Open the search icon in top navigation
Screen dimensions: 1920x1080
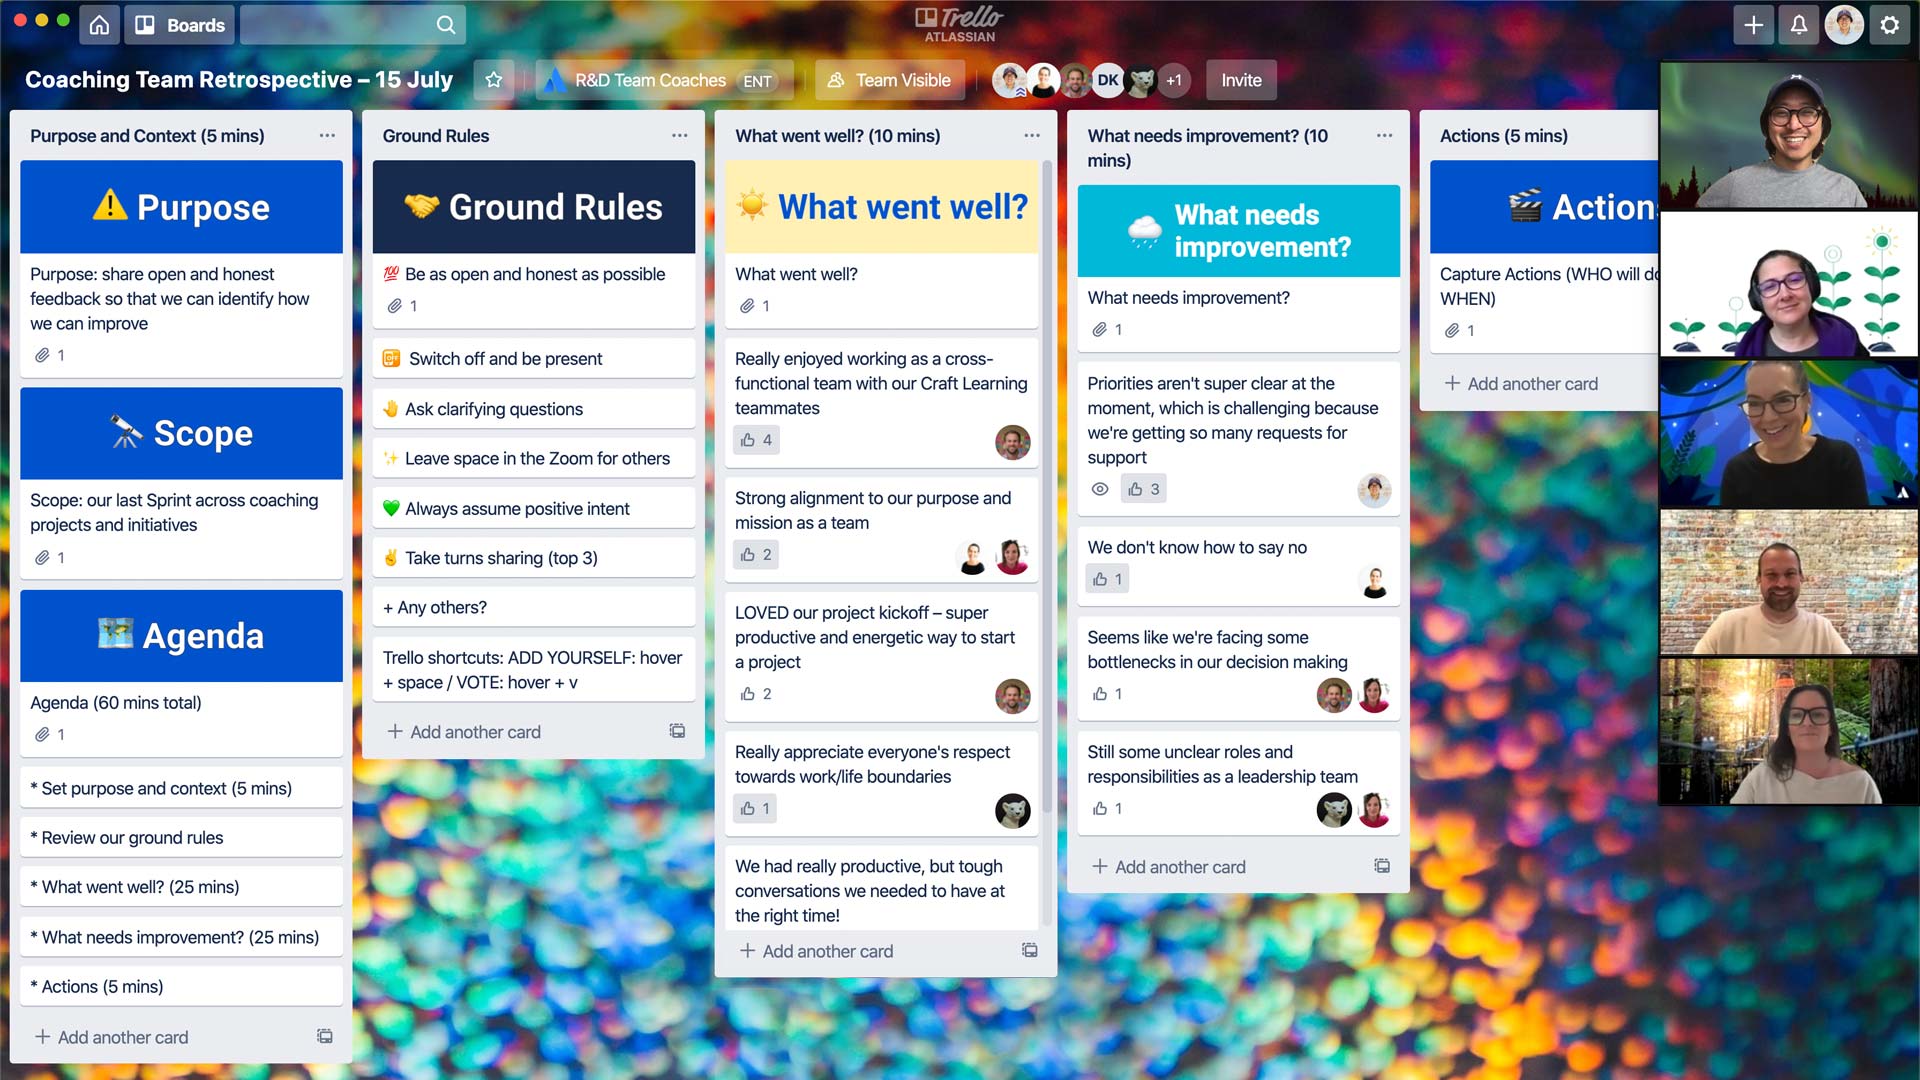click(x=447, y=24)
